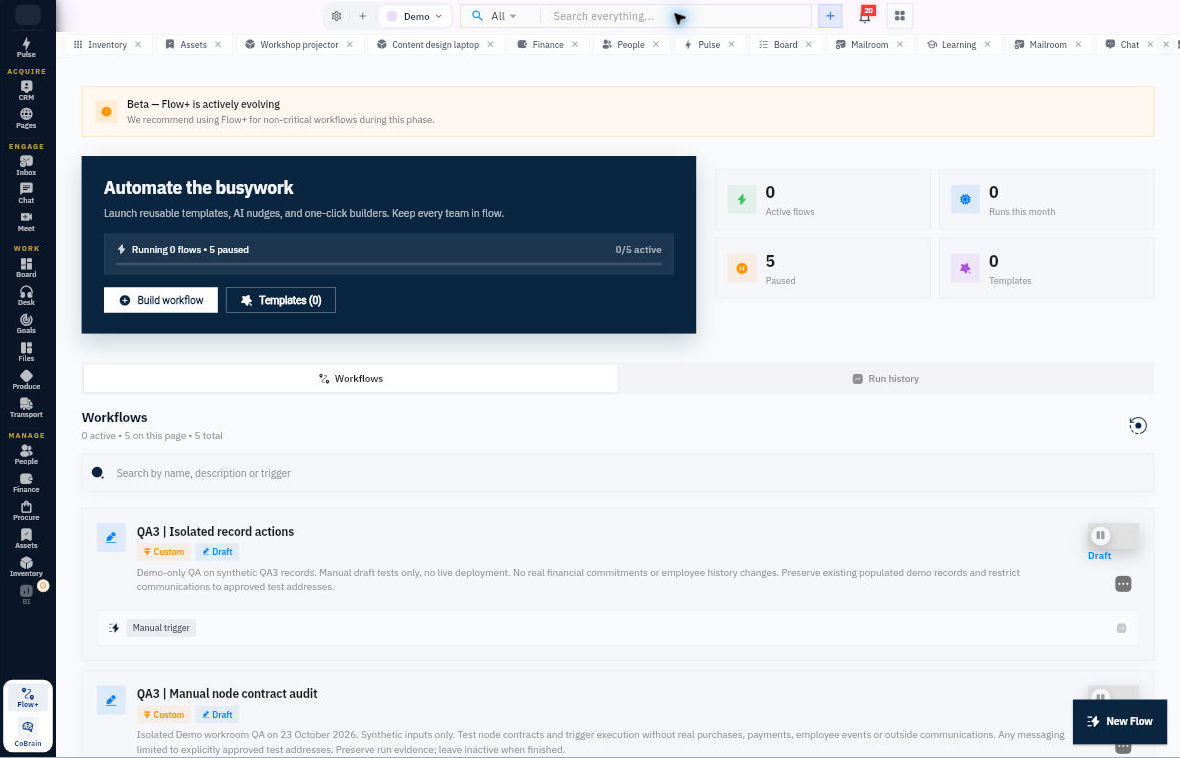Open CoBrain in the sidebar
Screen dimensions: 1180x758
pos(28,732)
